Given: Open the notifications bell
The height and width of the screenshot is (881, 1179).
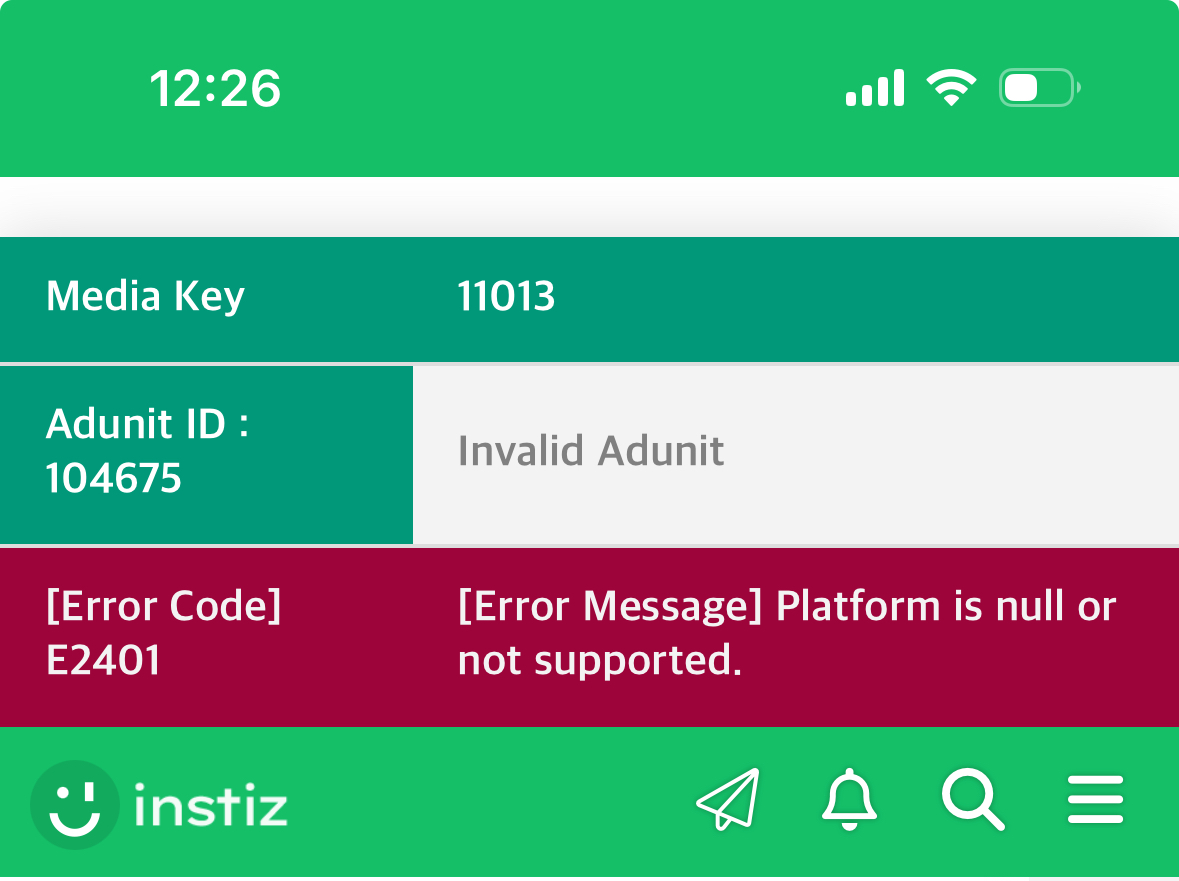Looking at the screenshot, I should tap(849, 799).
